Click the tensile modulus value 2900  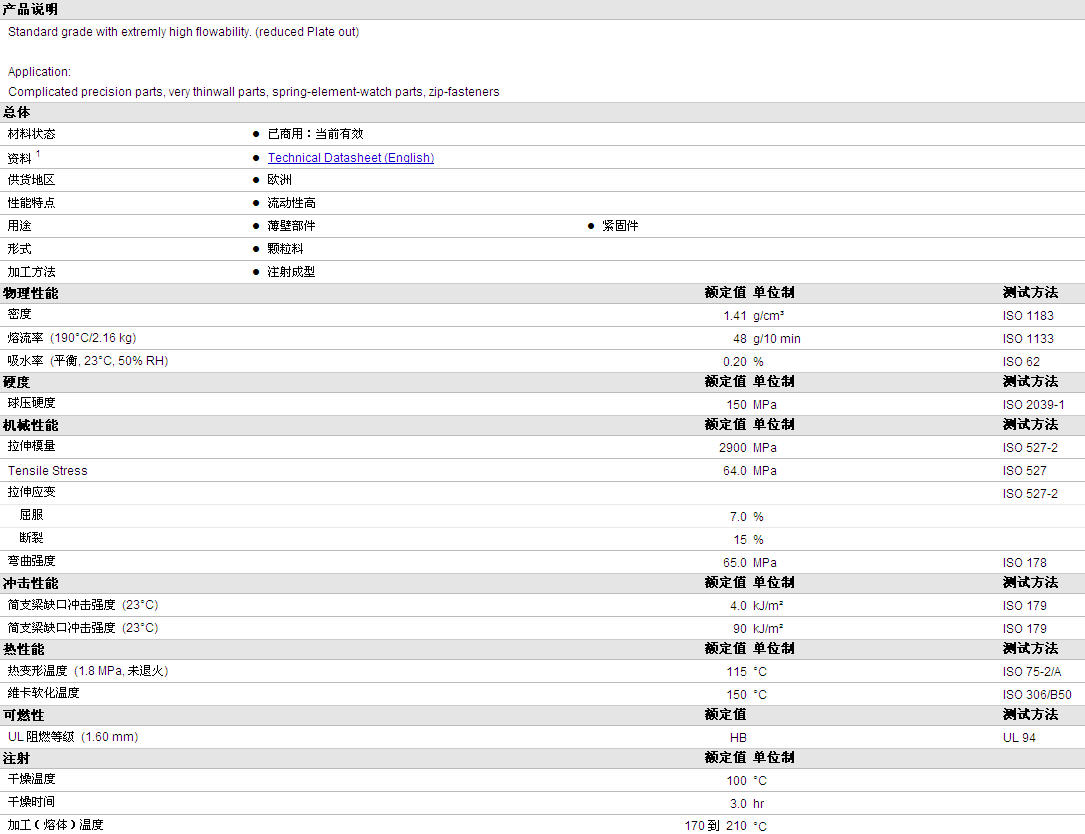[x=733, y=448]
